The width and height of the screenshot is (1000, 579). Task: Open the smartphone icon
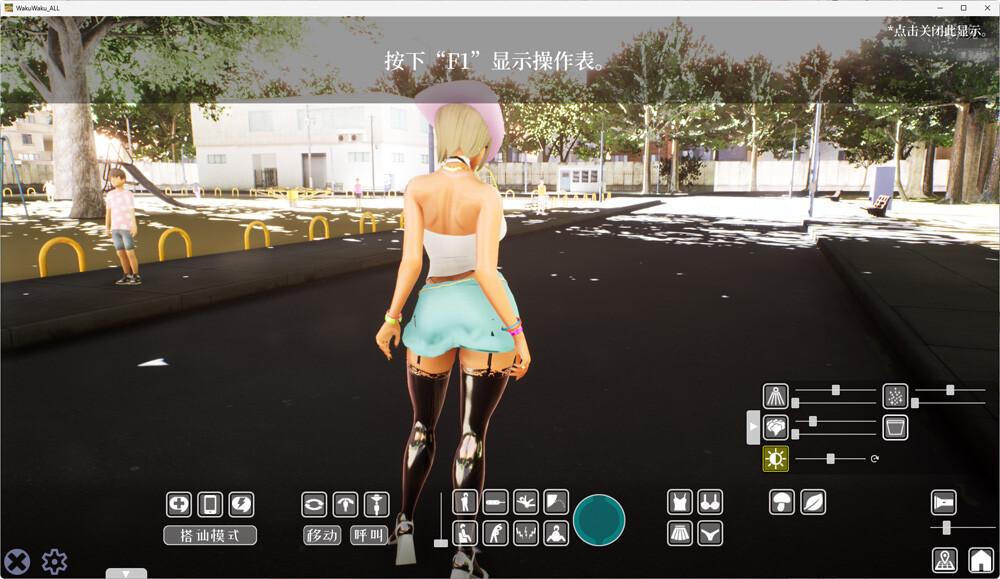coord(210,504)
